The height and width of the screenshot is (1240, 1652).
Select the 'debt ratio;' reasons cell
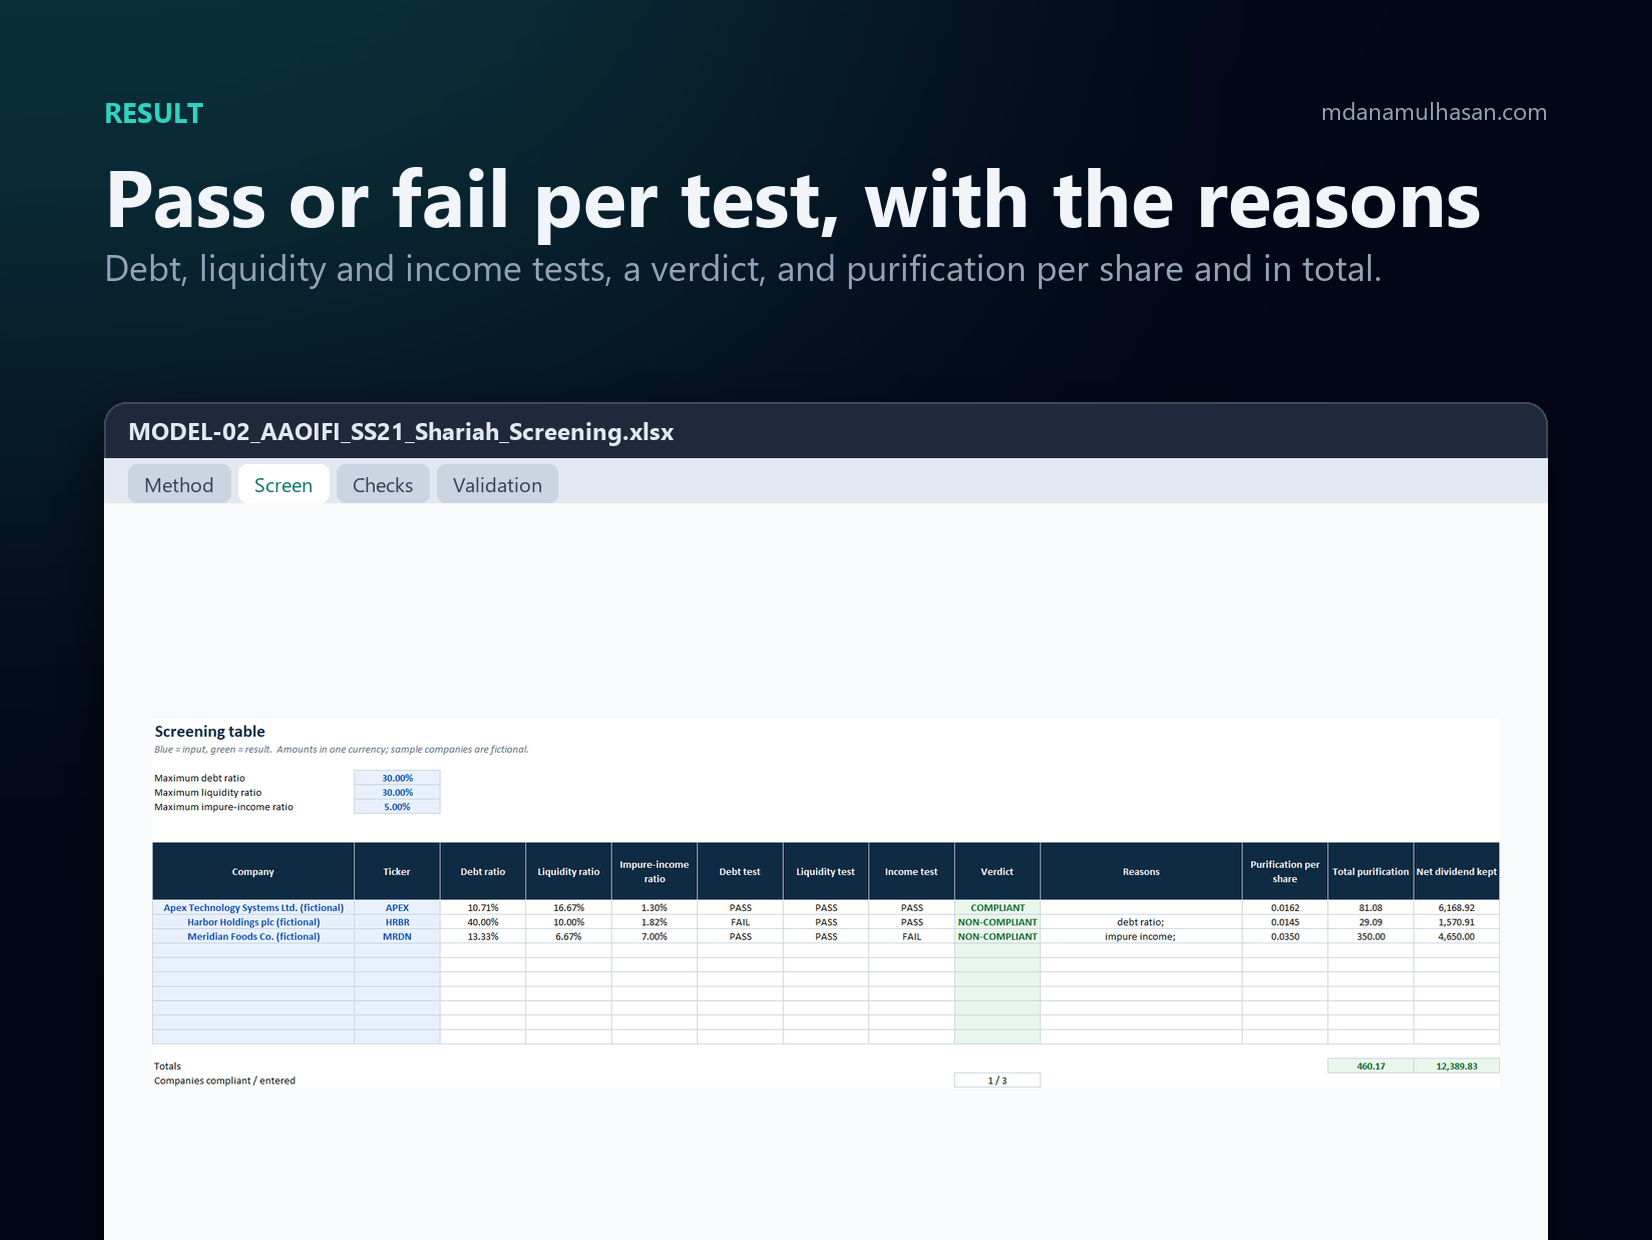1141,922
